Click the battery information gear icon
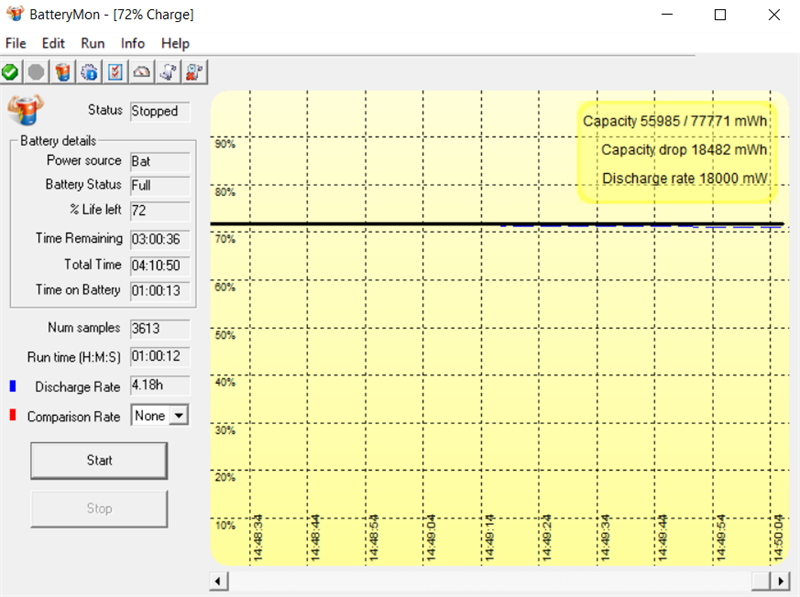This screenshot has height=597, width=800. click(88, 71)
